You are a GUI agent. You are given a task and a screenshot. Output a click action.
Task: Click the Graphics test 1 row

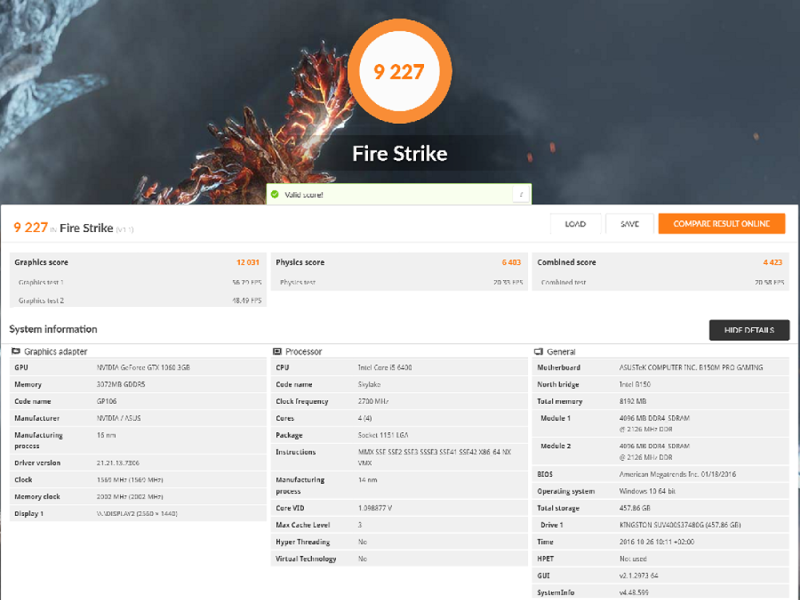click(138, 282)
